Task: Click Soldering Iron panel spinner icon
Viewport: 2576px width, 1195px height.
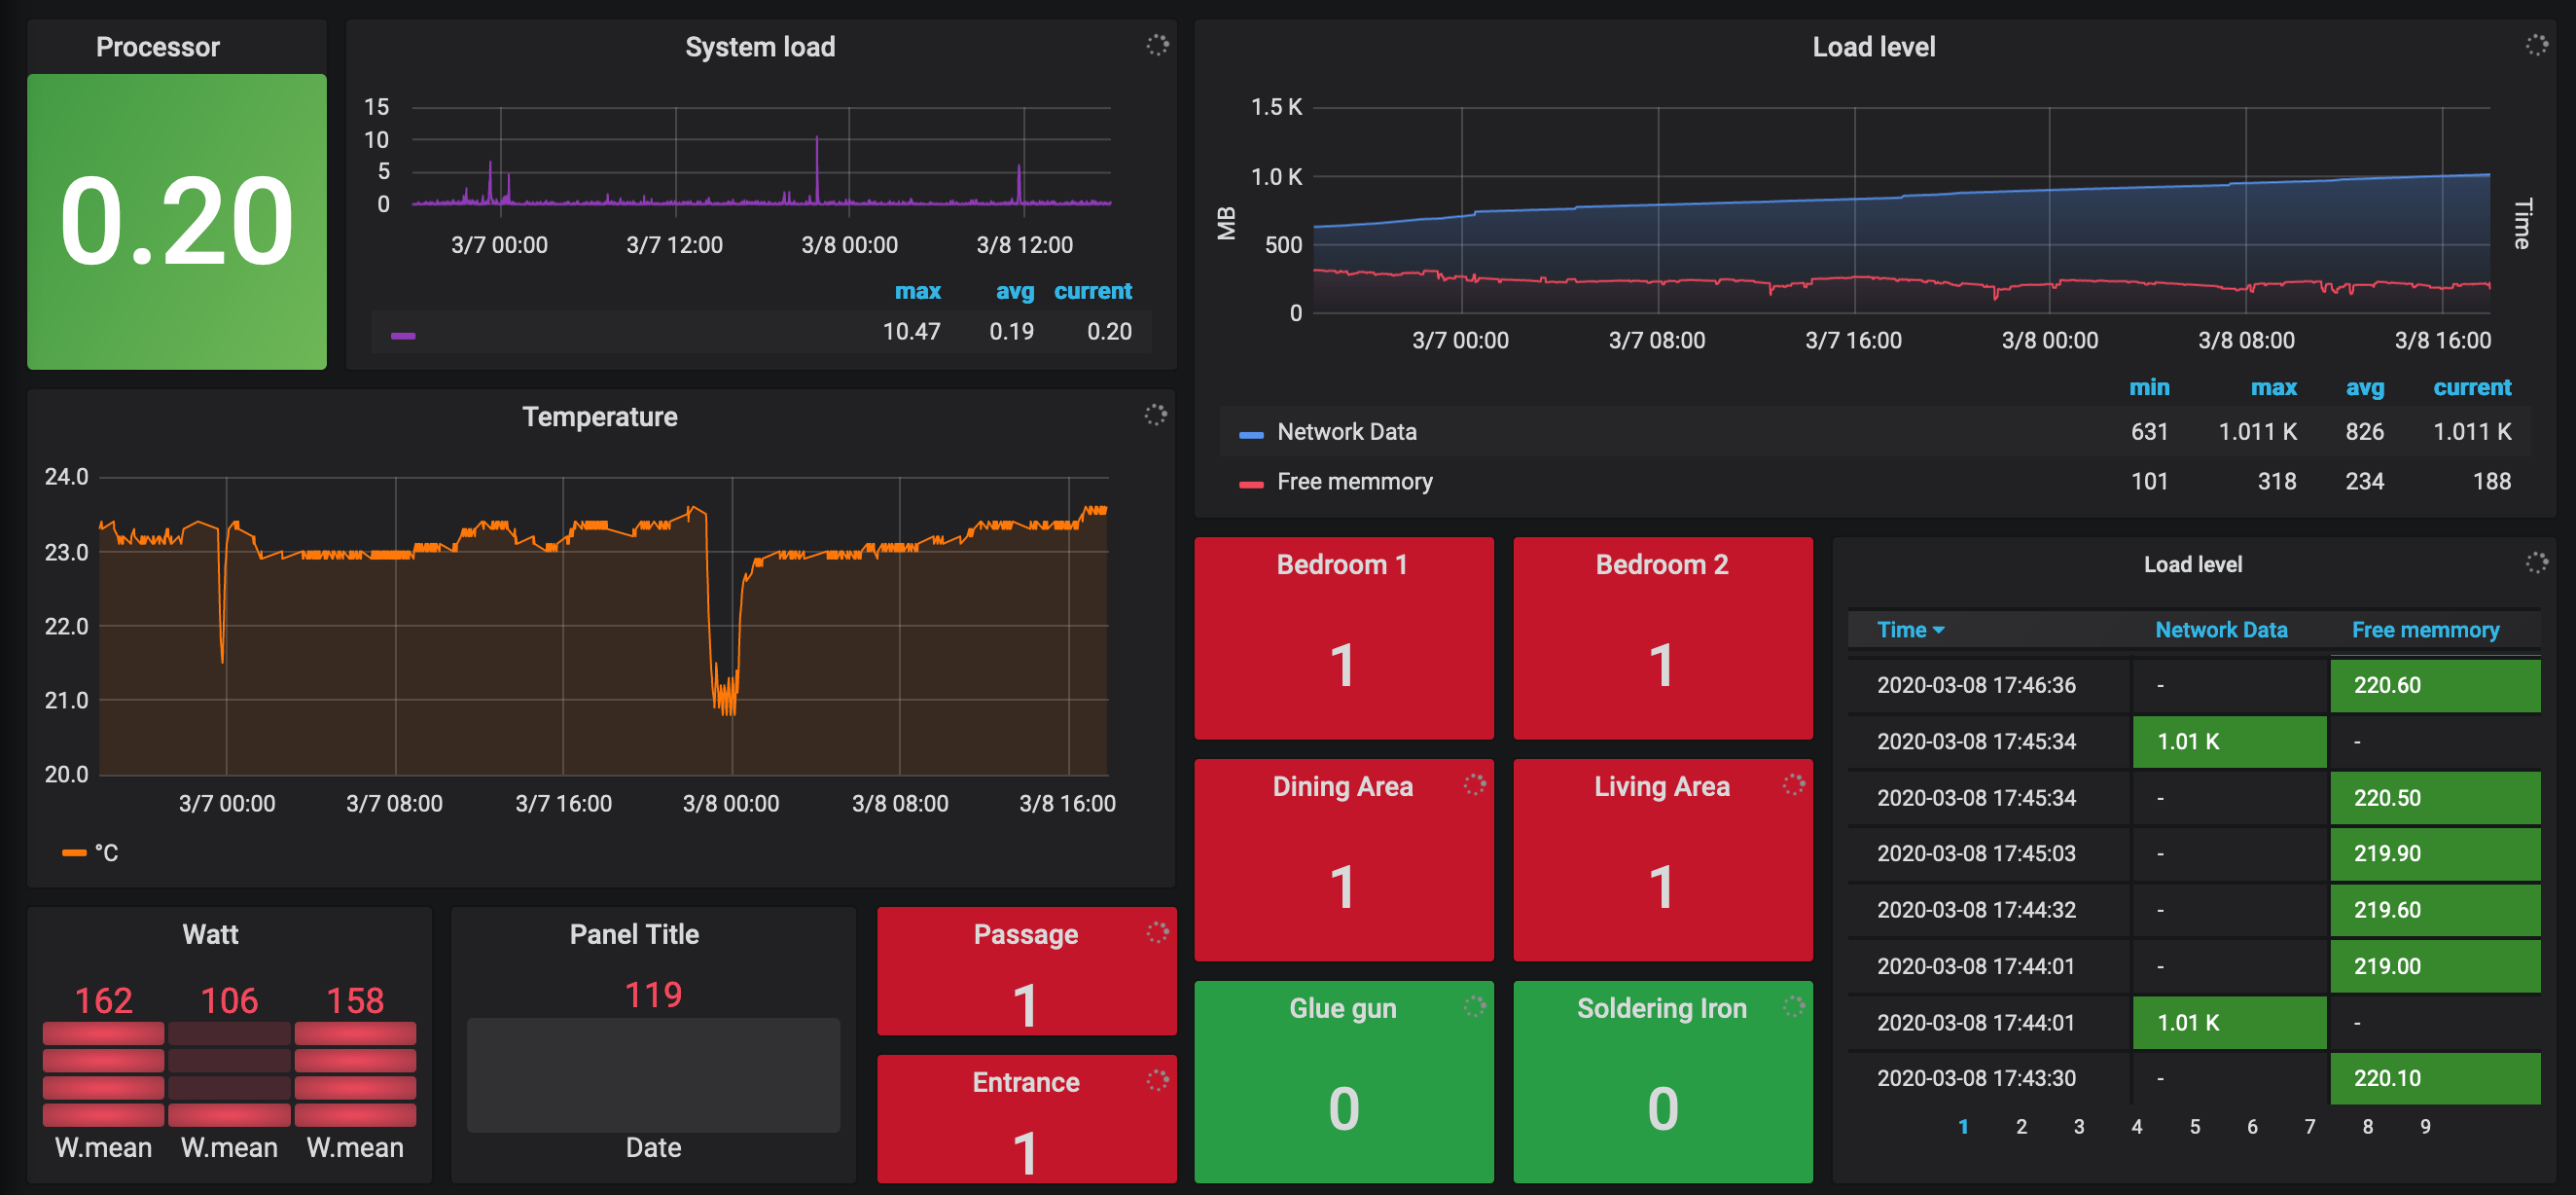Action: (x=1793, y=1007)
